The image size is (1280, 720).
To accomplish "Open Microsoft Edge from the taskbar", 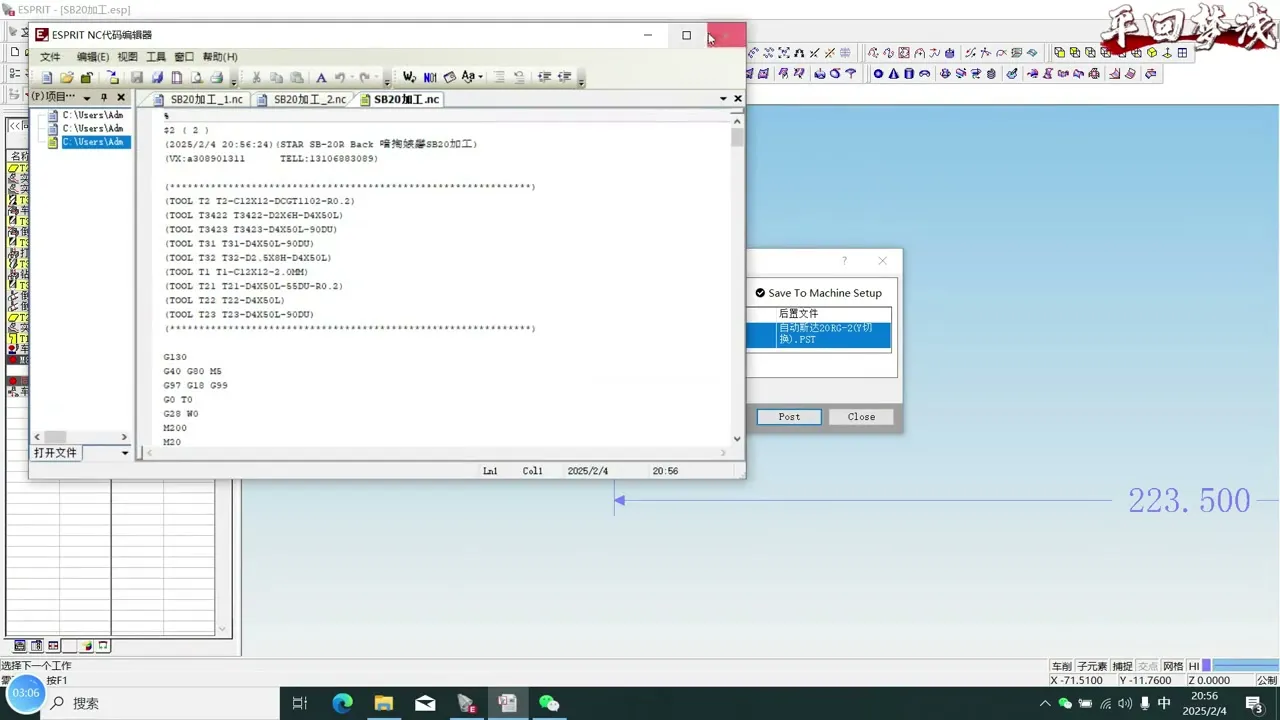I will [x=342, y=703].
